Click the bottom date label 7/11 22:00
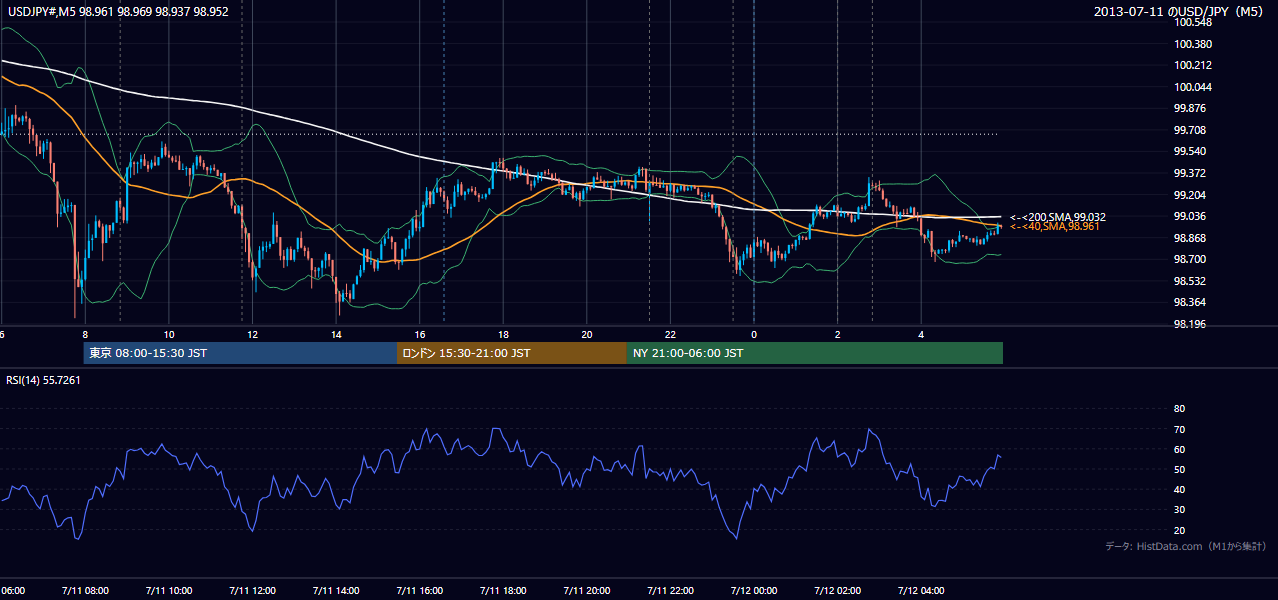This screenshot has height=600, width=1278. pos(670,590)
